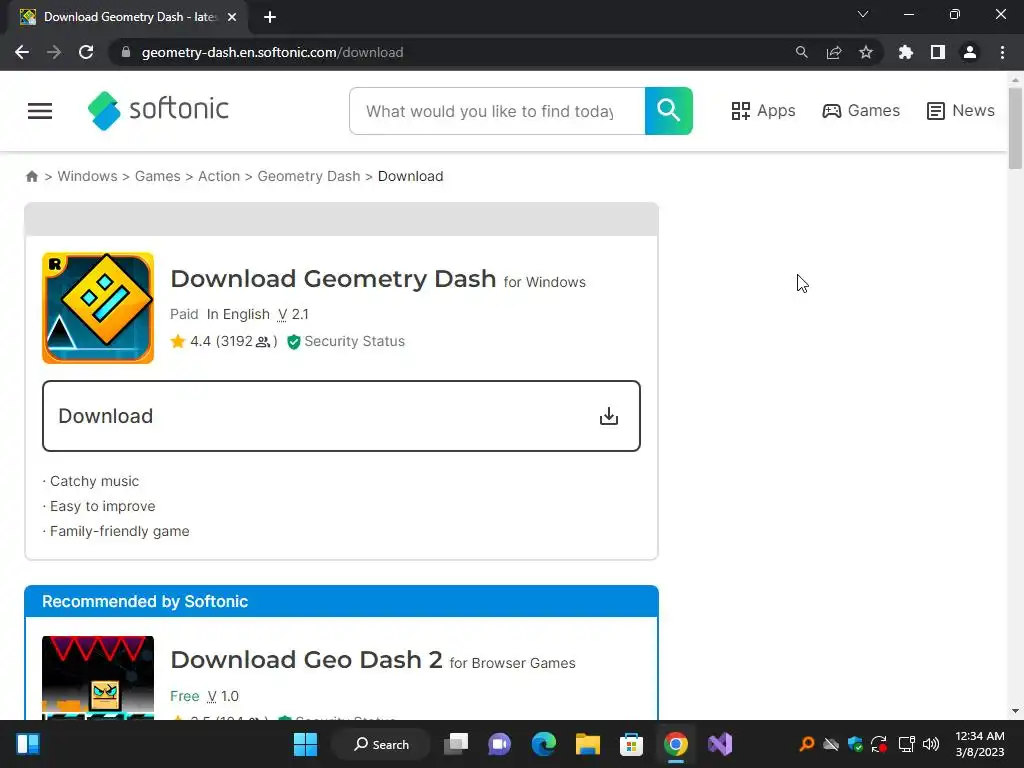1024x768 pixels.
Task: Click the Windows Security tray icon
Action: click(x=855, y=744)
